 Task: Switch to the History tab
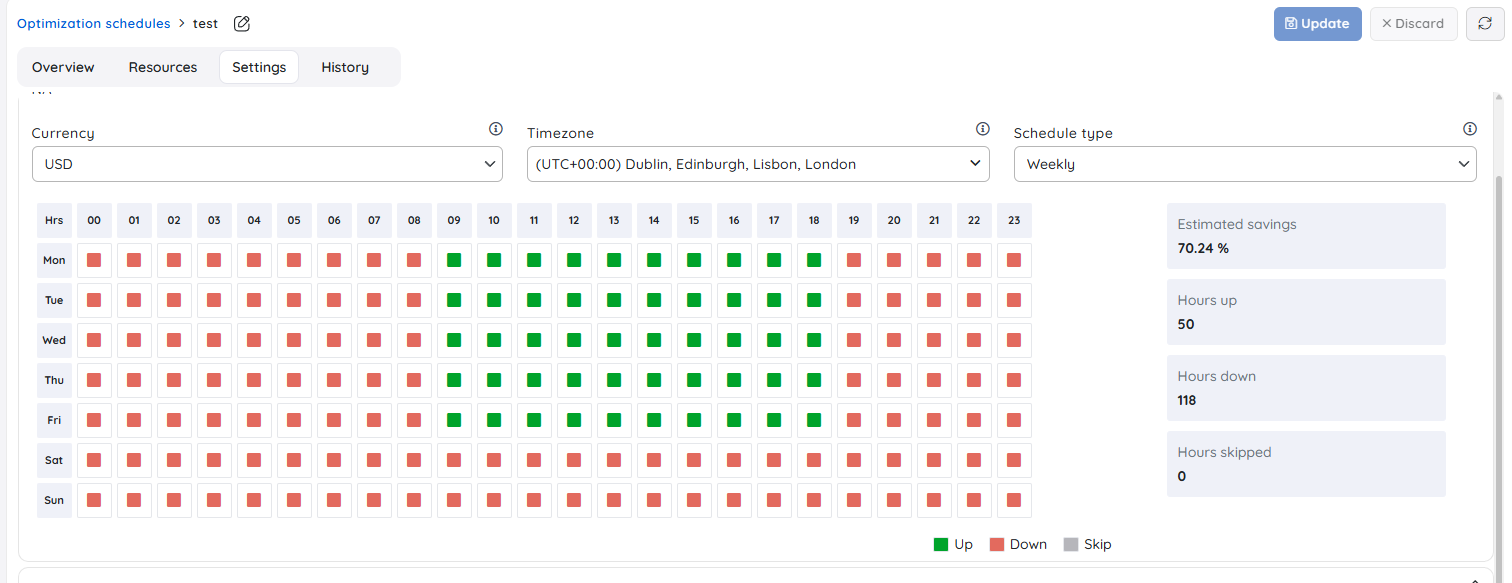pos(345,67)
